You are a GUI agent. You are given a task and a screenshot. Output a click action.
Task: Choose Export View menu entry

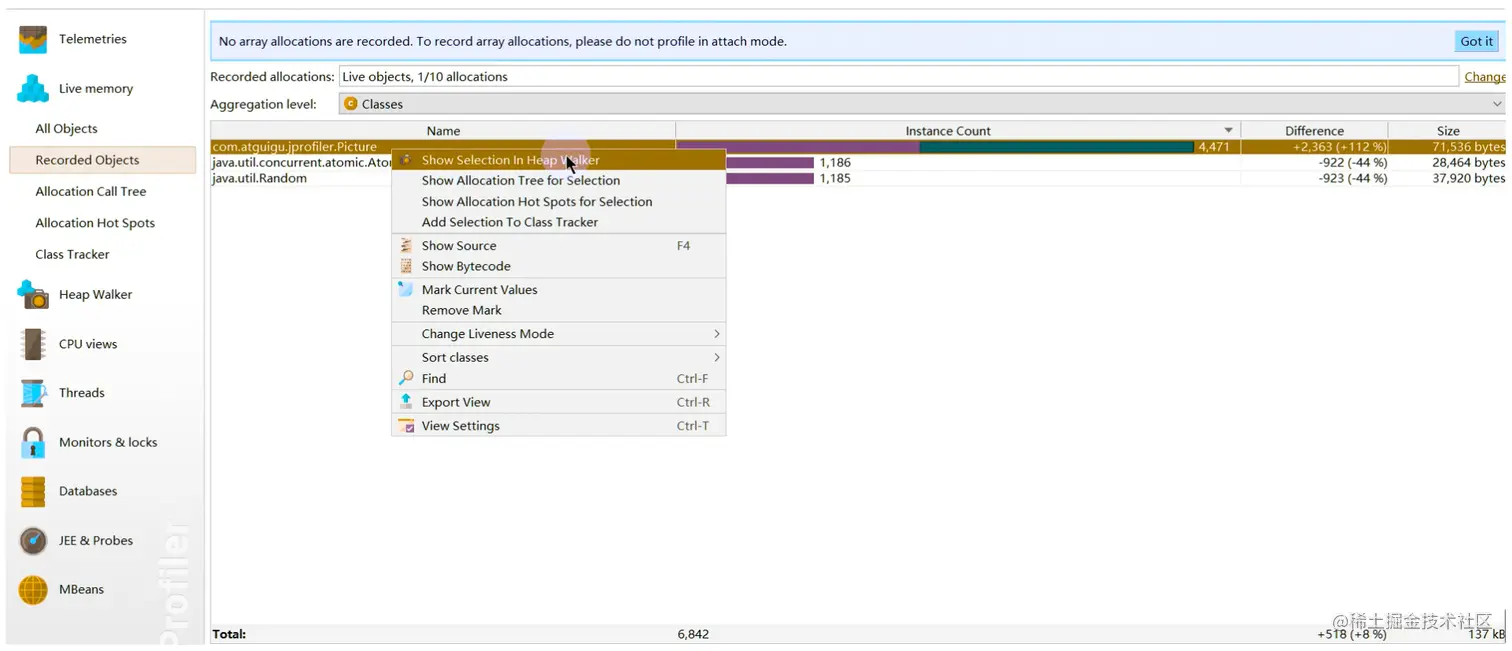coord(559,402)
